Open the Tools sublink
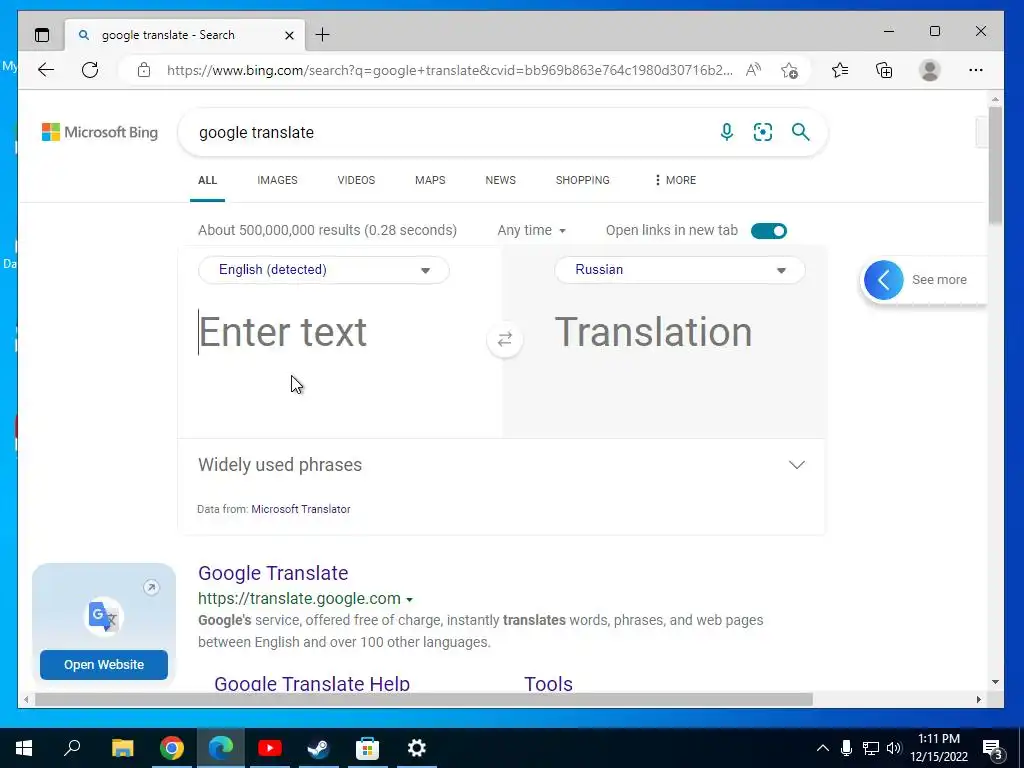 549,683
